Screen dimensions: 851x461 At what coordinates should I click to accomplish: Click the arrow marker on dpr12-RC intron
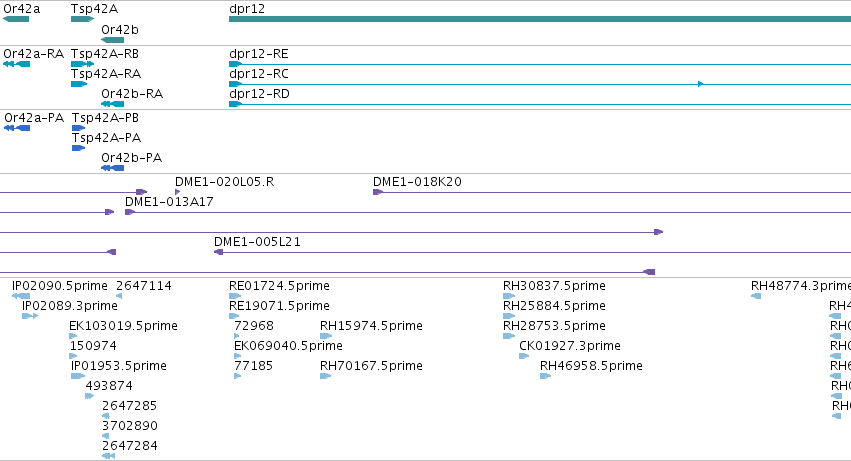tap(701, 84)
